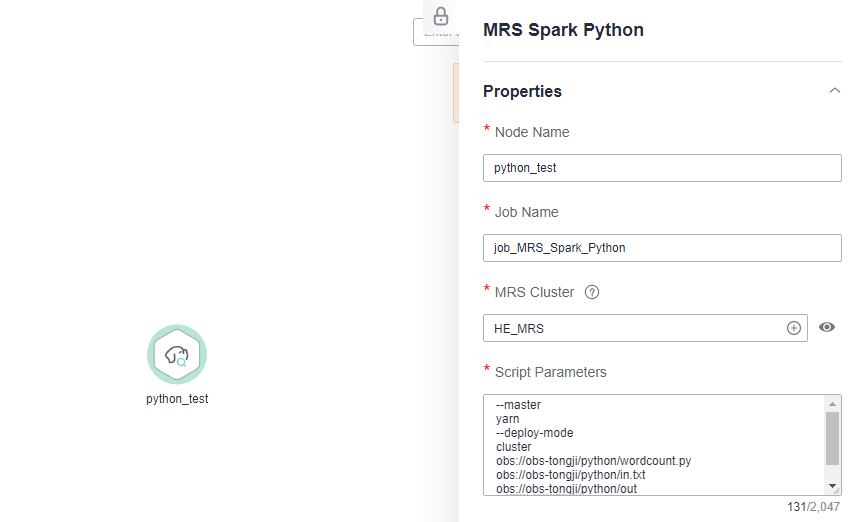Collapse the Properties section chevron
This screenshot has height=522, width=853.
[835, 90]
